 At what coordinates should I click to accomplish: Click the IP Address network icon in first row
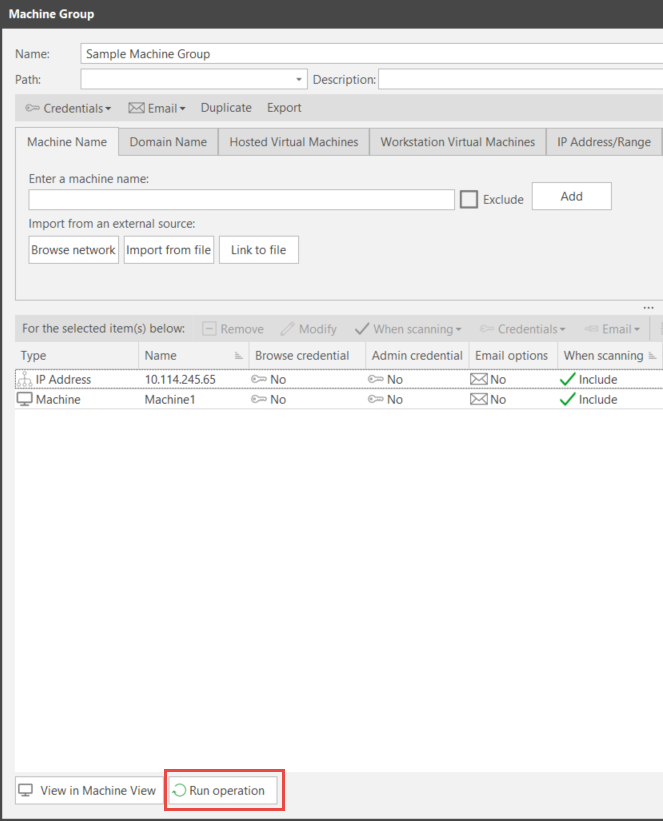[x=25, y=379]
